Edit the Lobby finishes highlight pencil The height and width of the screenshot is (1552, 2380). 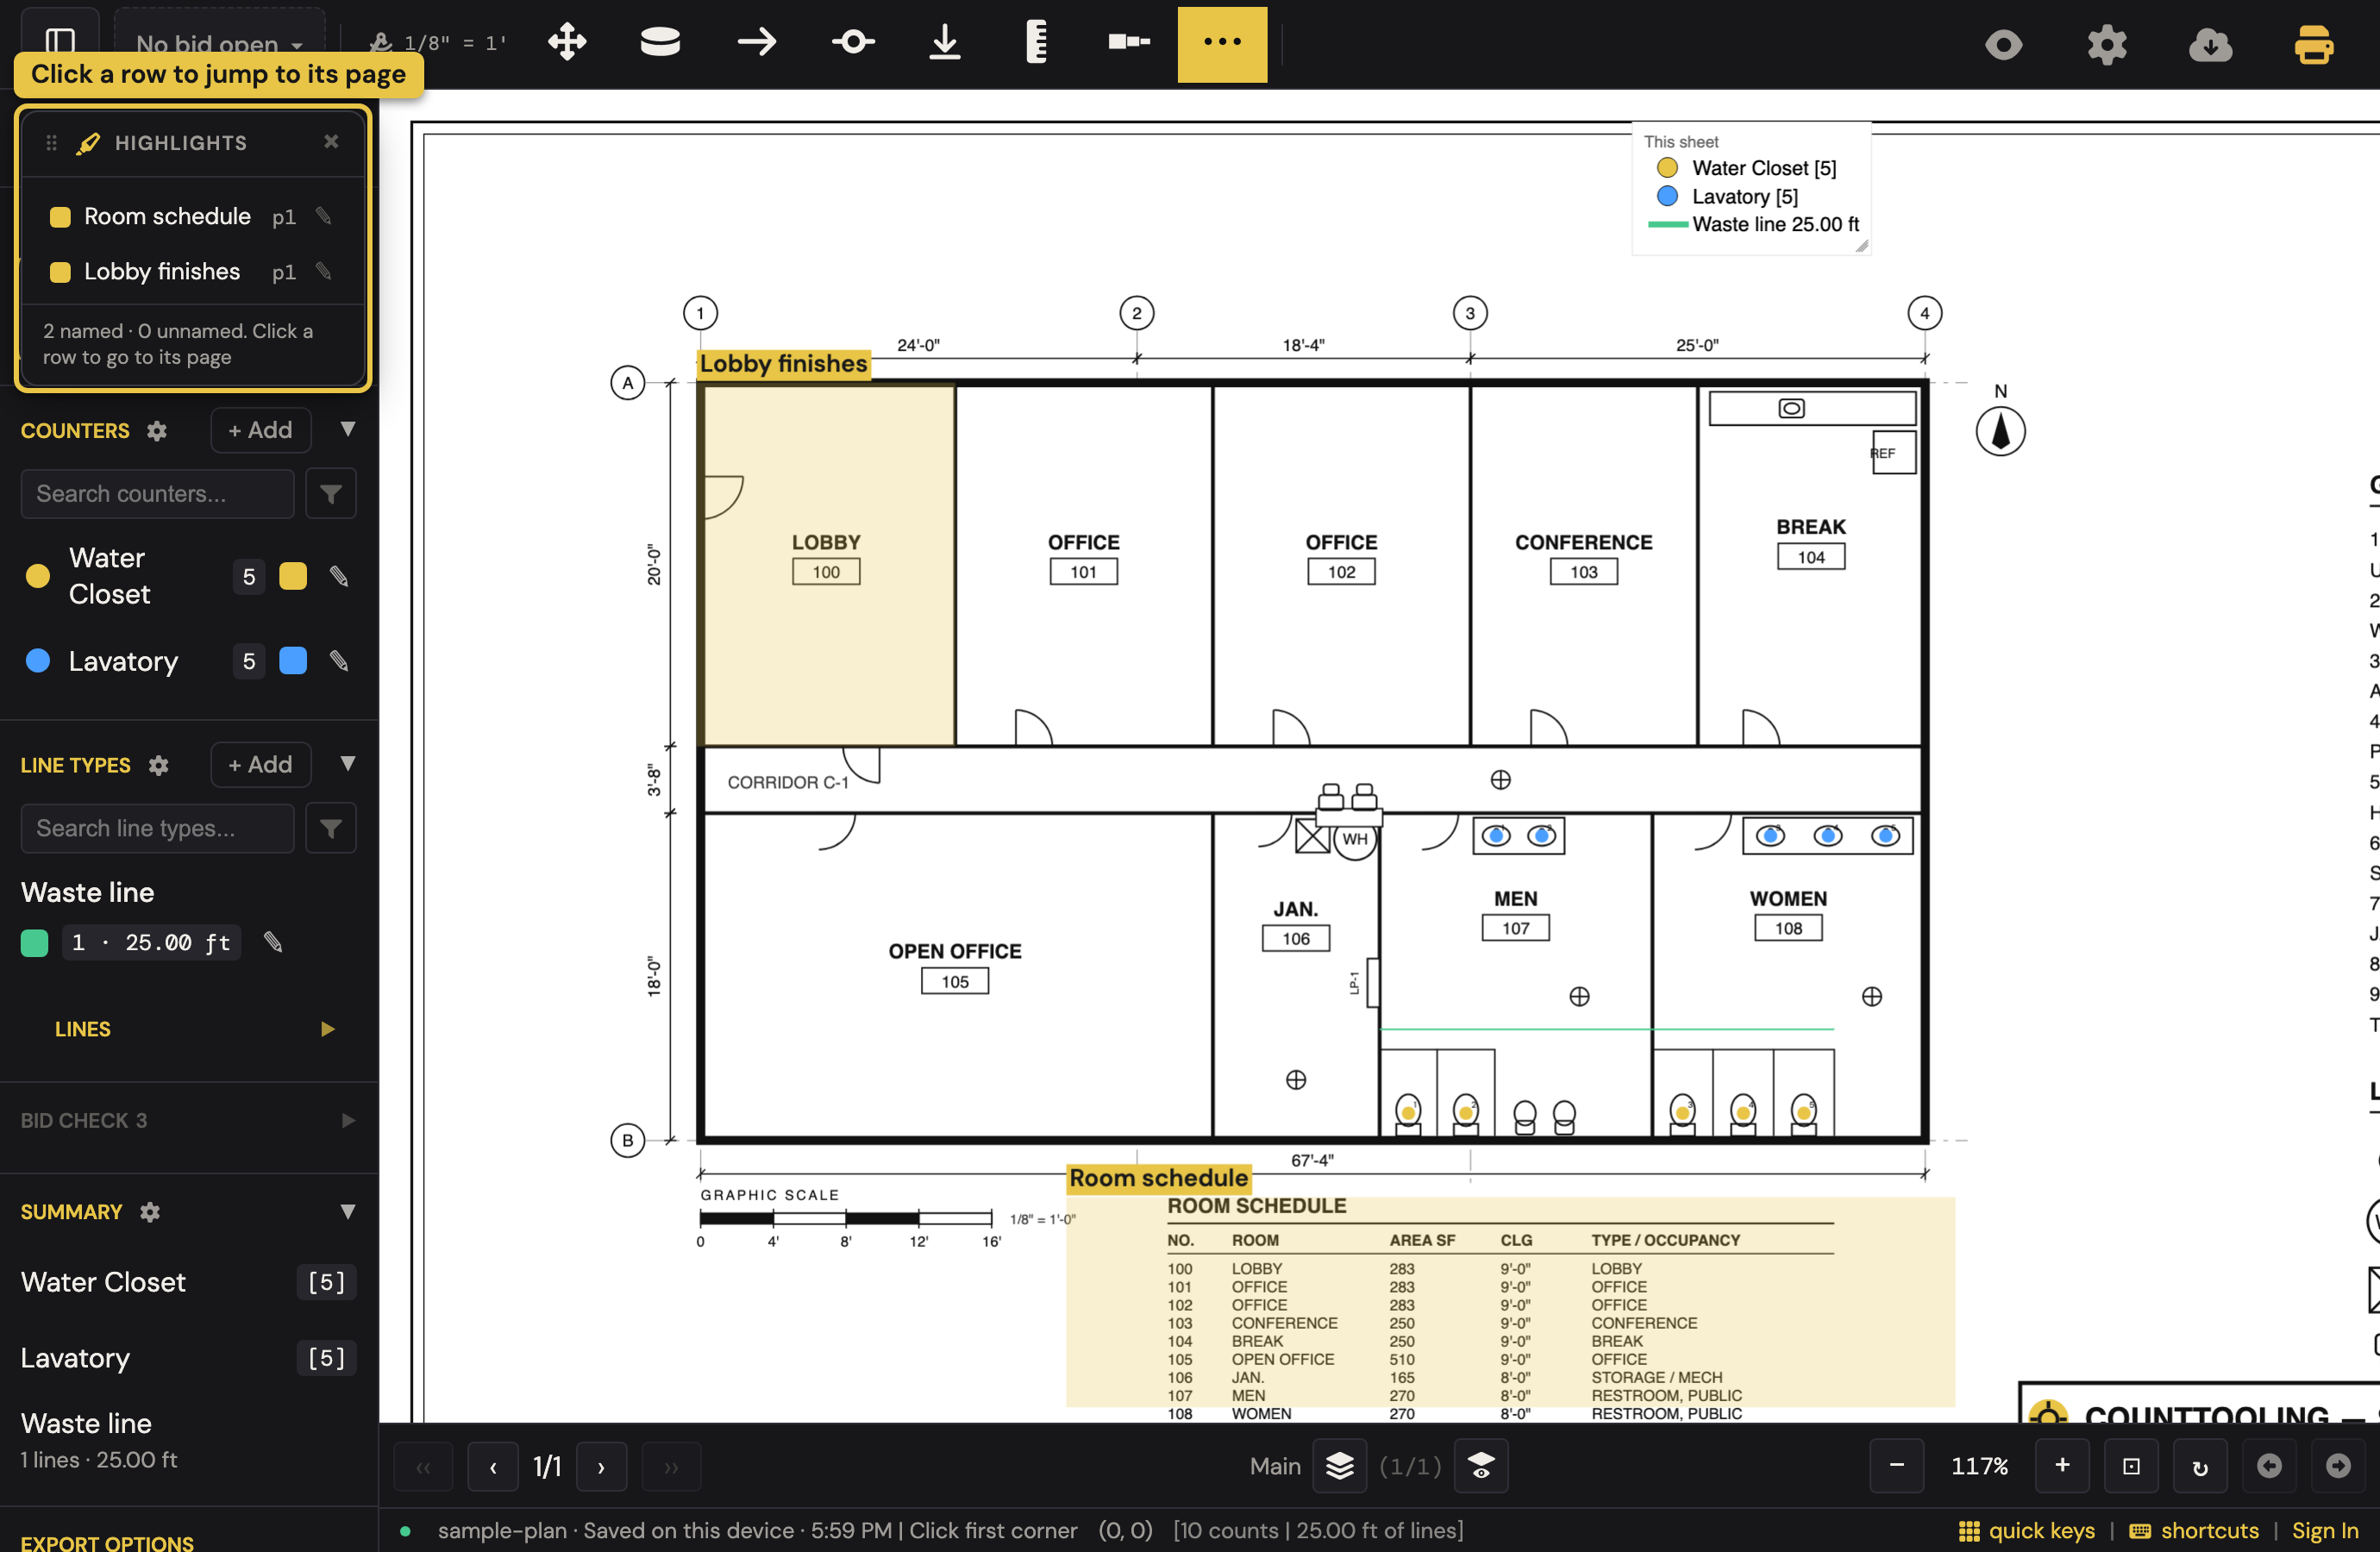(x=323, y=271)
